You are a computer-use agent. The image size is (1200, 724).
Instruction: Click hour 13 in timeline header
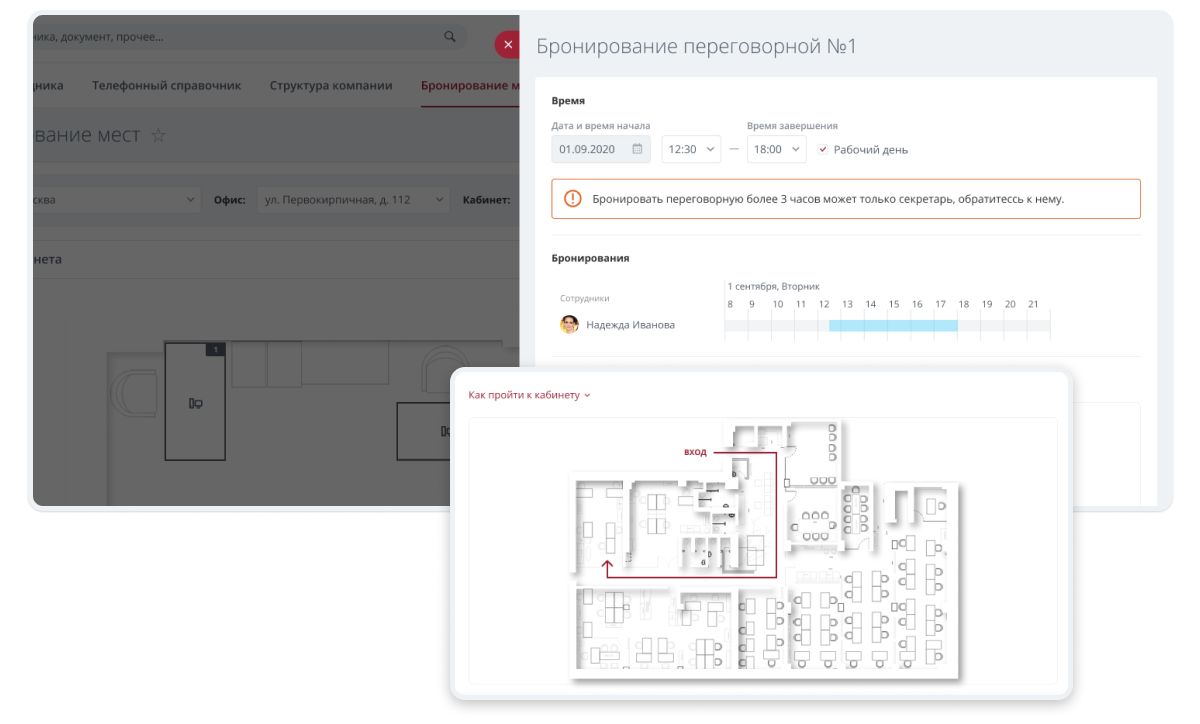point(847,304)
